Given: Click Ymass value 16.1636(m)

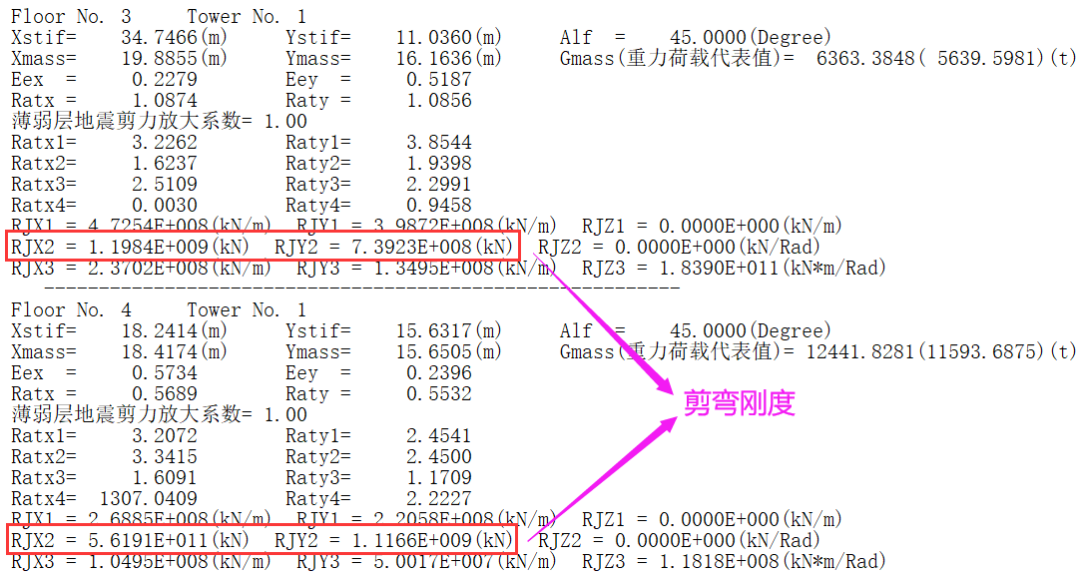Looking at the screenshot, I should point(448,59).
